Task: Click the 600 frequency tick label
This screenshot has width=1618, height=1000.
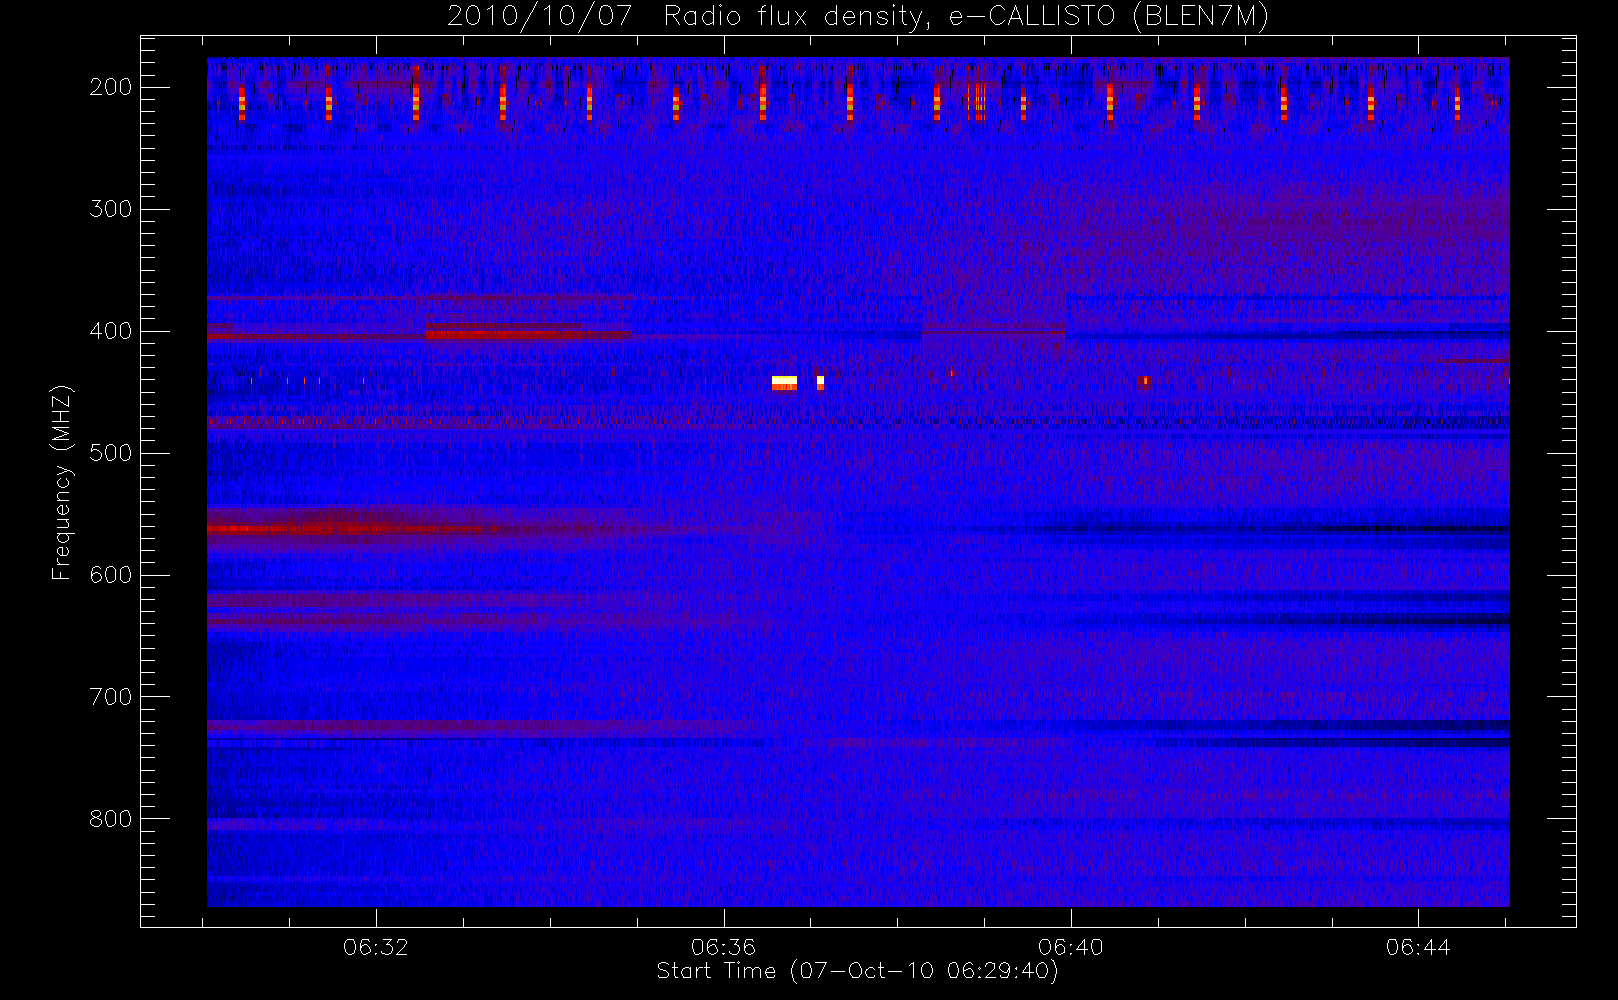Action: pyautogui.click(x=111, y=575)
